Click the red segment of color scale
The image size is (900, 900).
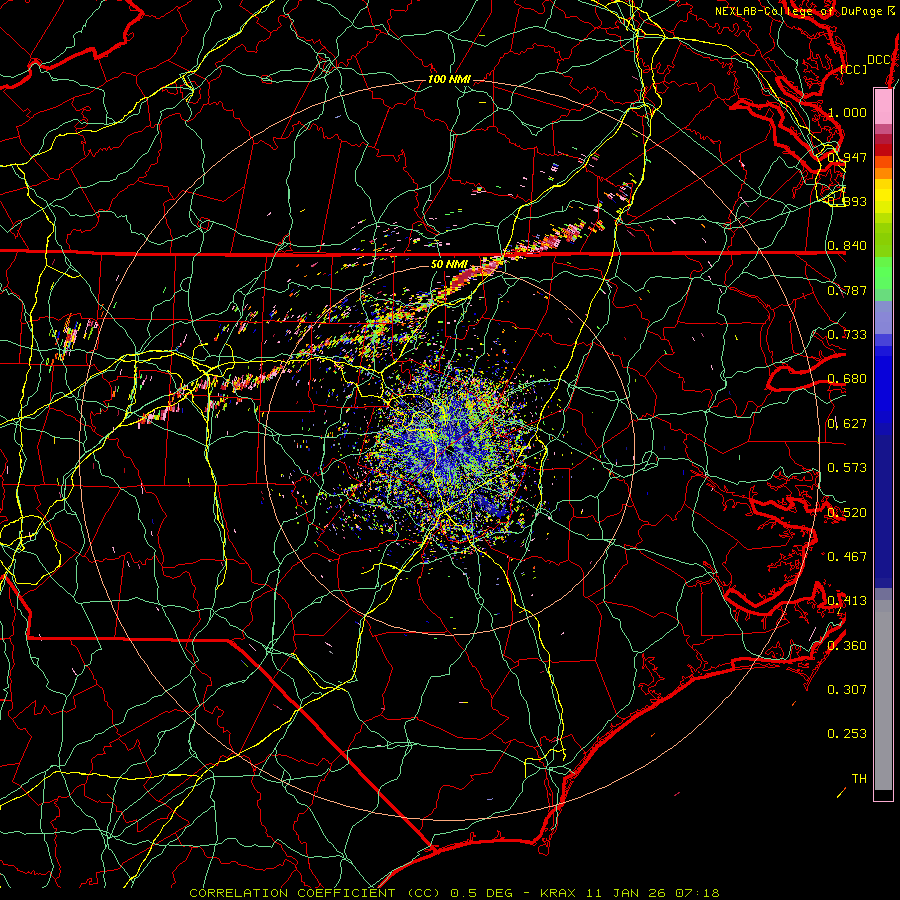(883, 150)
